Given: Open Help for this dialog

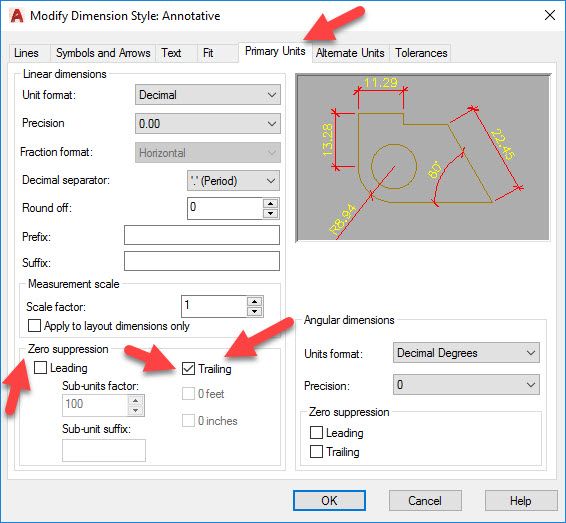Looking at the screenshot, I should click(x=521, y=501).
